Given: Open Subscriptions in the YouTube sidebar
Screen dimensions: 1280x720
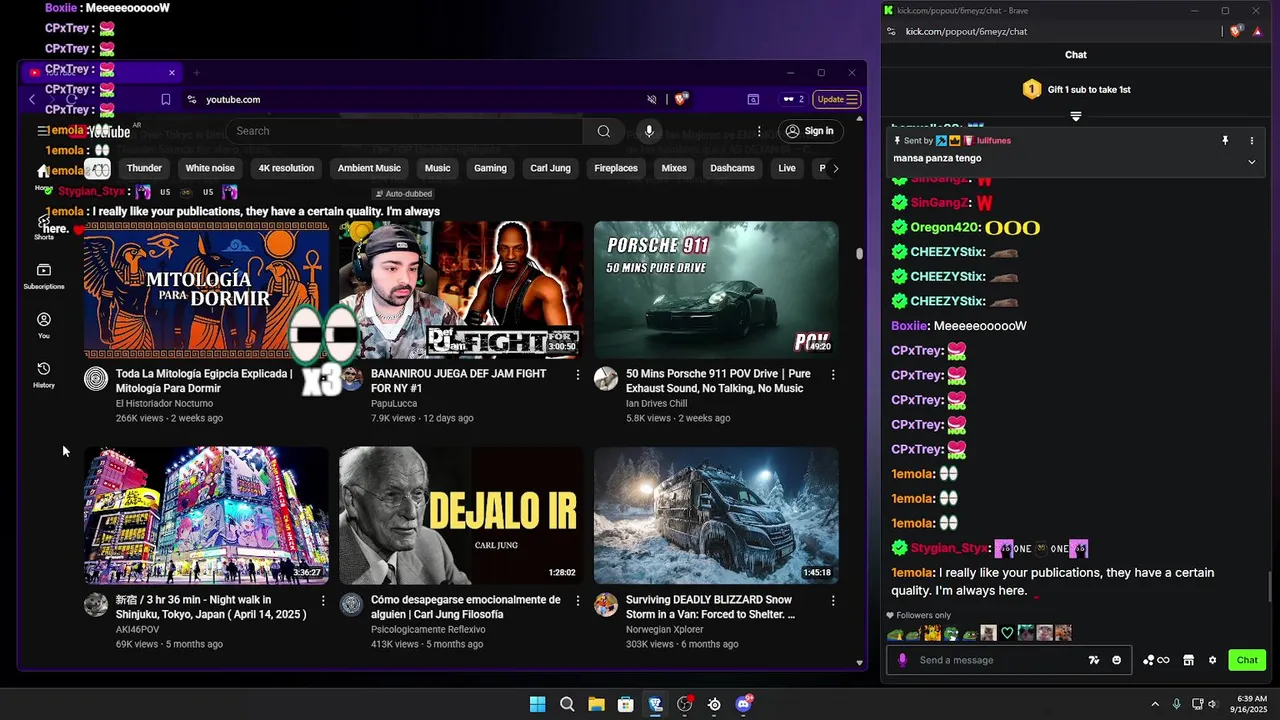Looking at the screenshot, I should [44, 276].
